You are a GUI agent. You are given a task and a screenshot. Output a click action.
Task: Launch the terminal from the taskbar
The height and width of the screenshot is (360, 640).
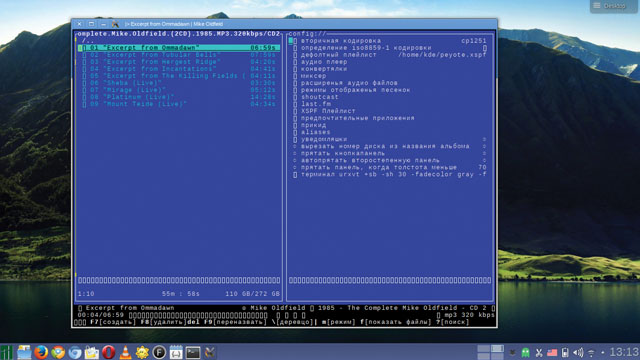193,352
